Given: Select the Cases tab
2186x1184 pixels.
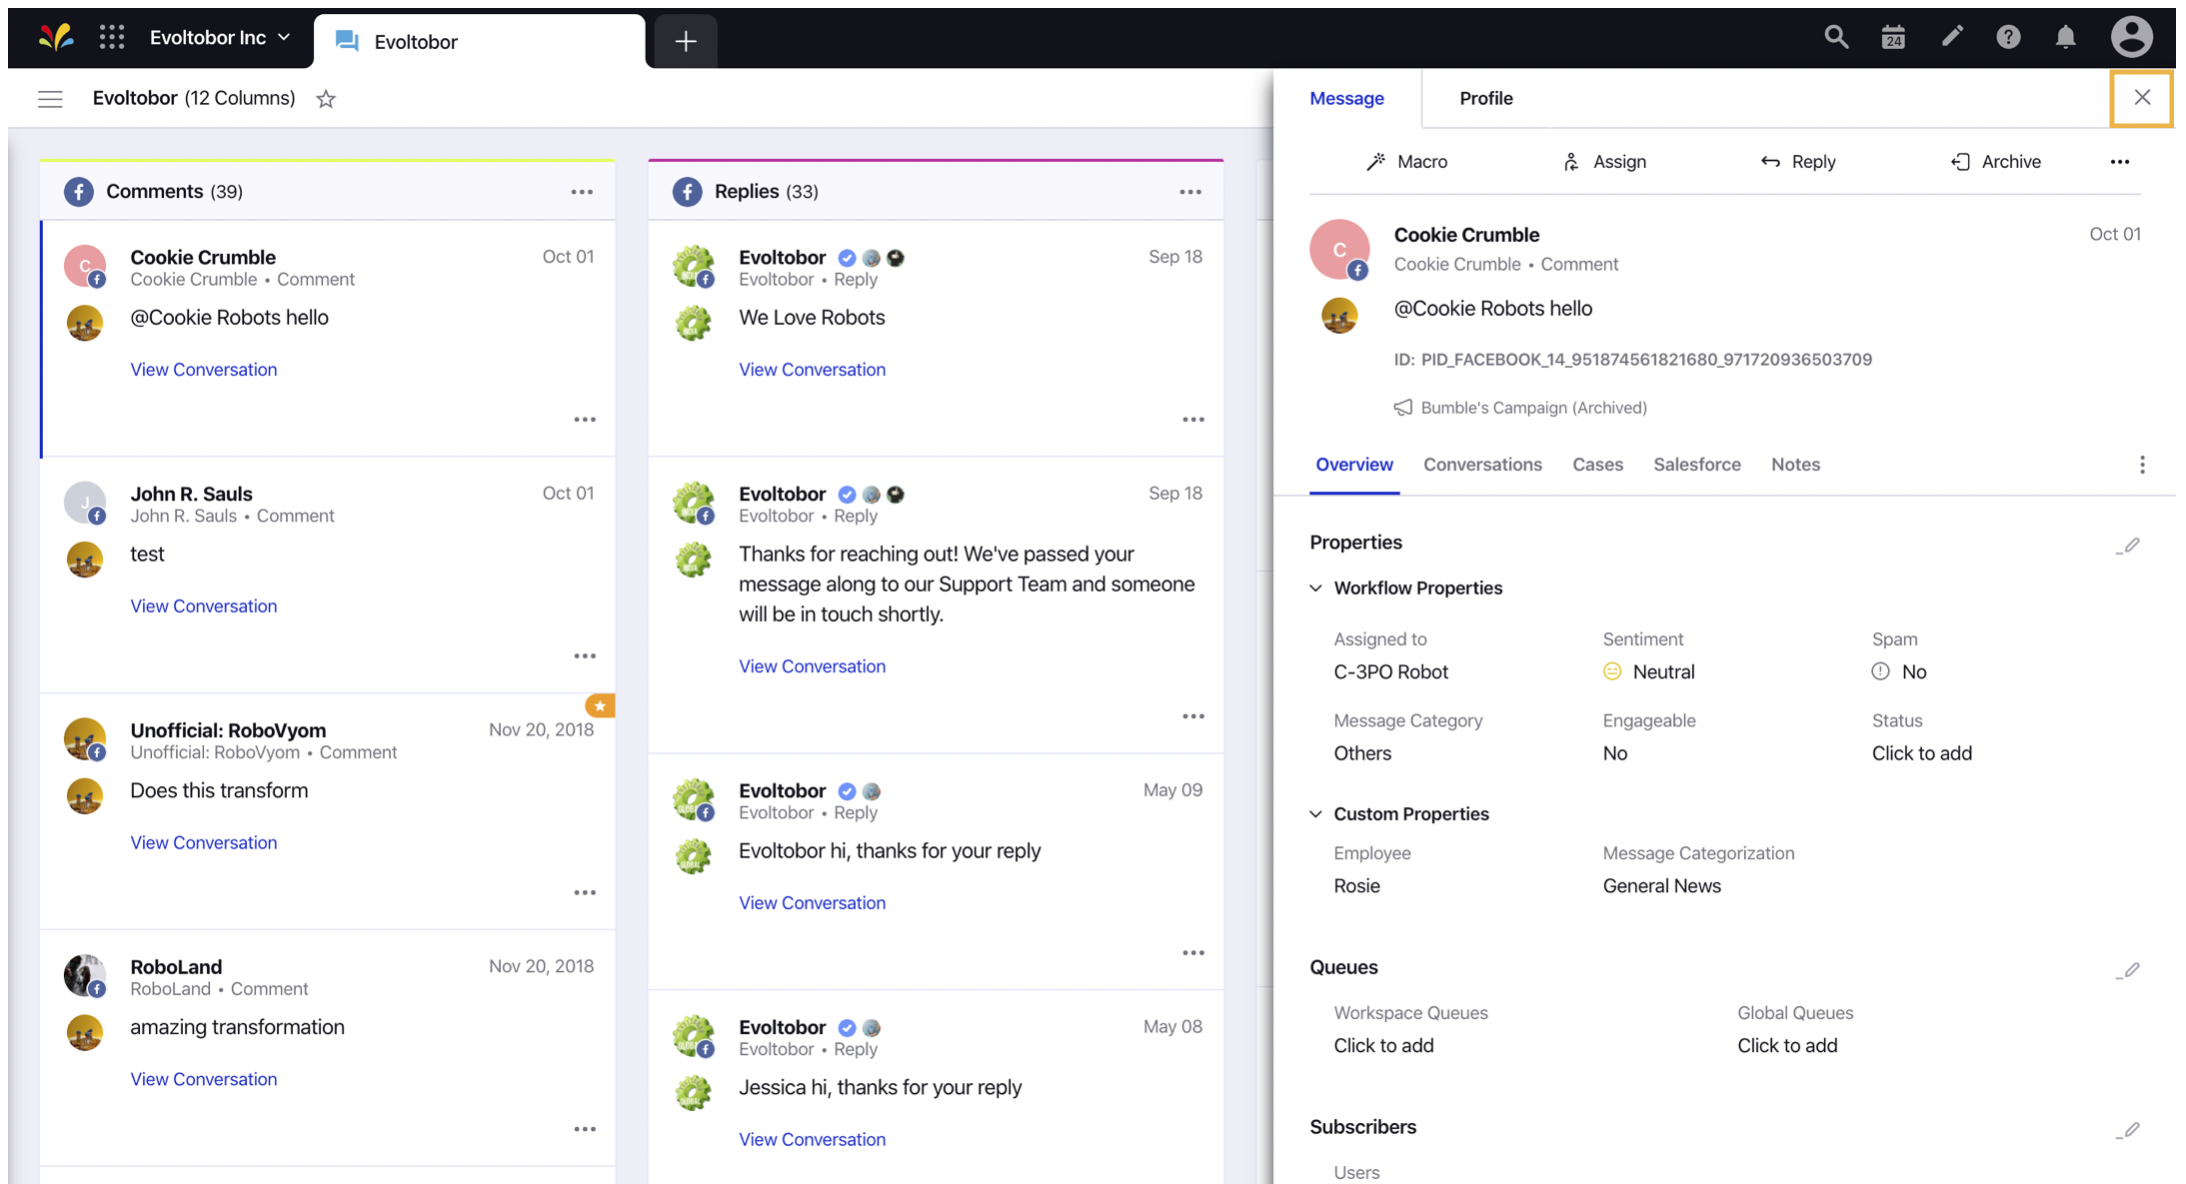Looking at the screenshot, I should 1597,464.
